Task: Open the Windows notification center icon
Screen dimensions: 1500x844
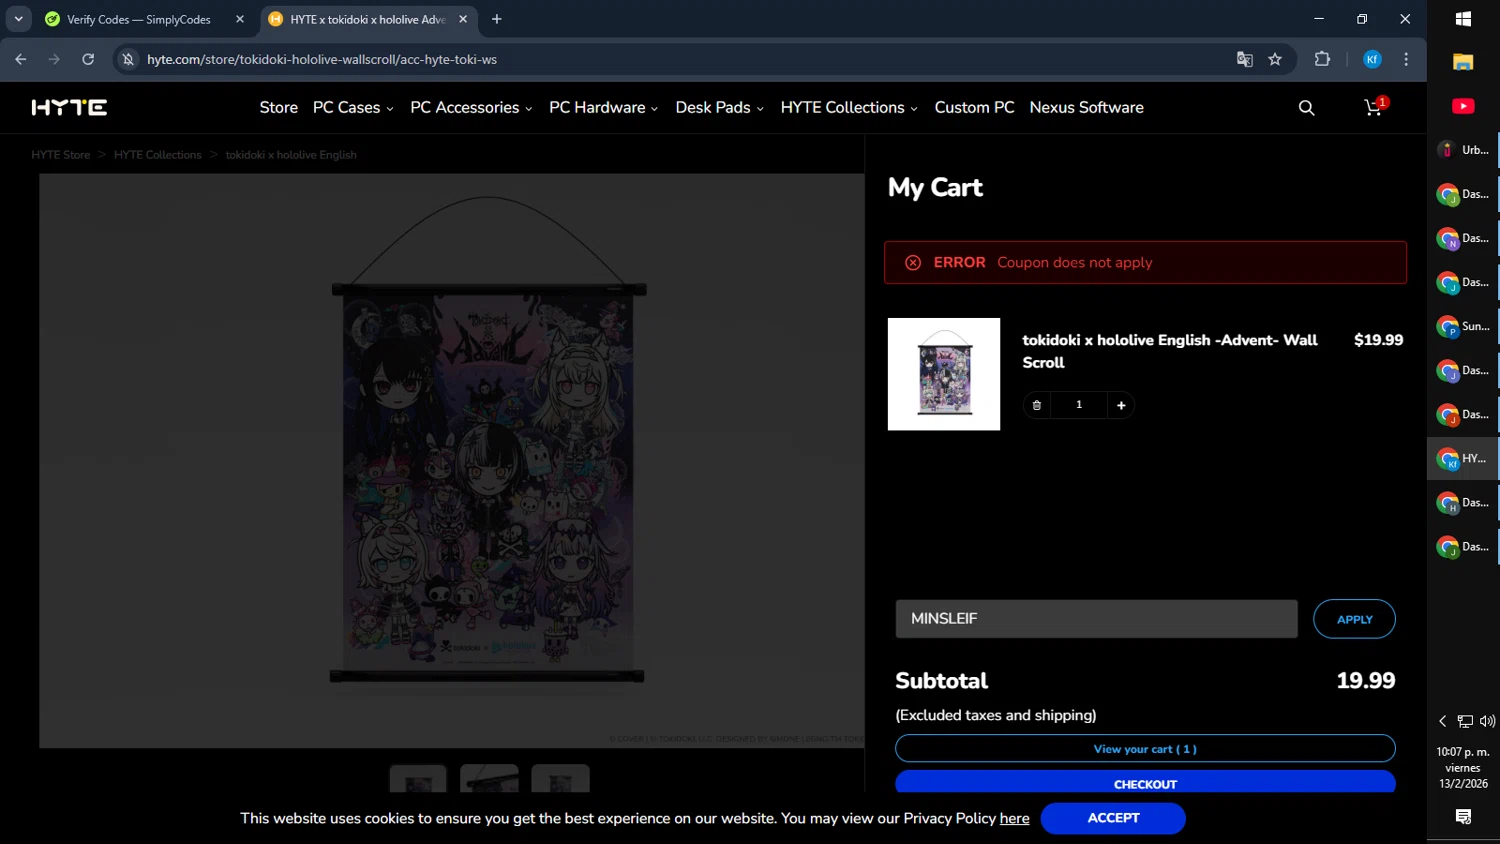Action: [1463, 817]
